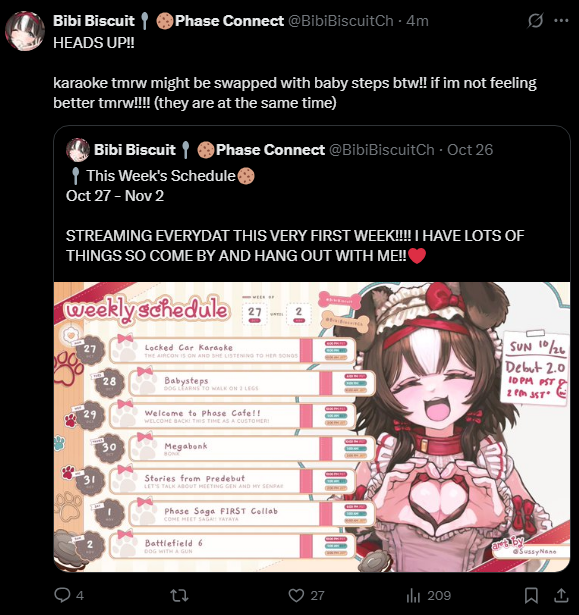The image size is (579, 615).
Task: Open @BibiBiscuitCh handle on main post
Action: click(x=341, y=21)
